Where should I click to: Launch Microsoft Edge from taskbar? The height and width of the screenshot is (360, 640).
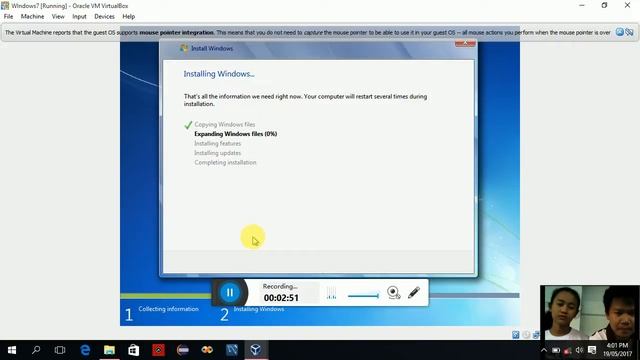[x=85, y=350]
